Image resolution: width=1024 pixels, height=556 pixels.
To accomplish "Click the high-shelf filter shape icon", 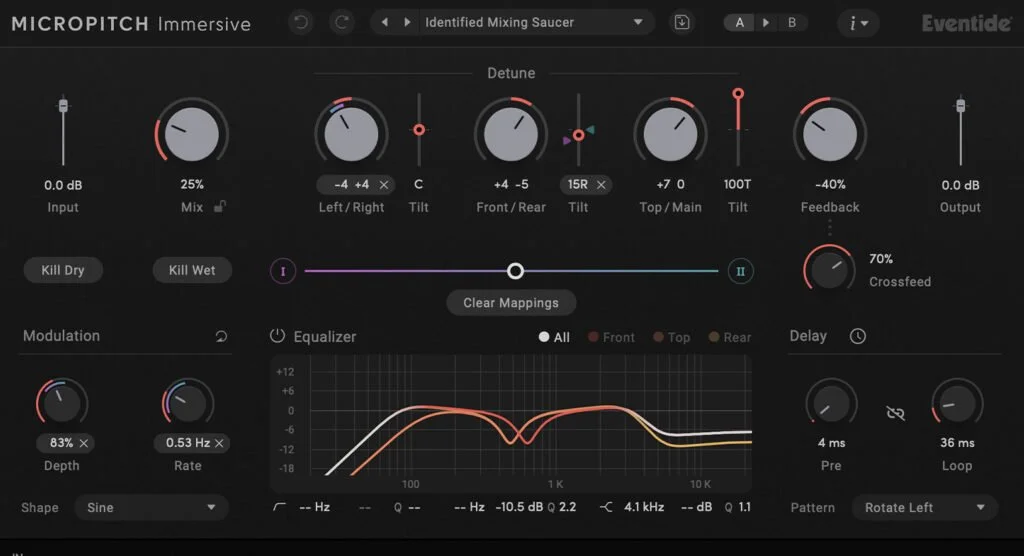I will (x=606, y=507).
